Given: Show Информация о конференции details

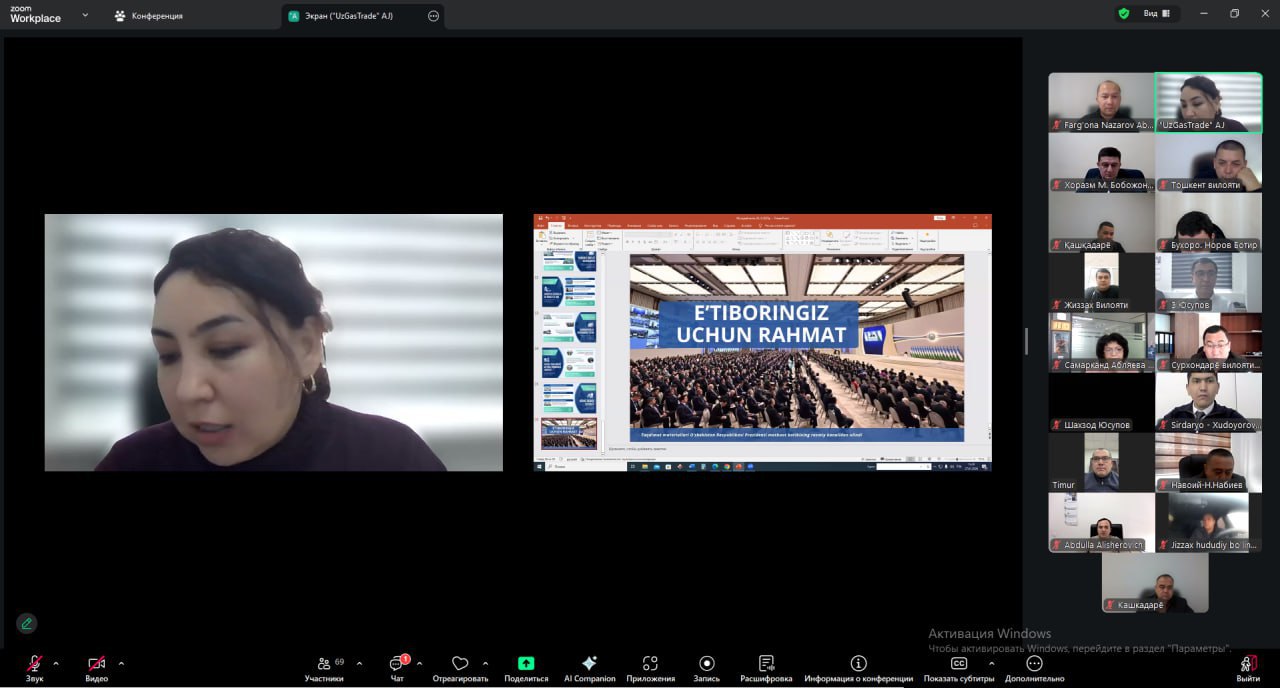Looking at the screenshot, I should tap(858, 665).
